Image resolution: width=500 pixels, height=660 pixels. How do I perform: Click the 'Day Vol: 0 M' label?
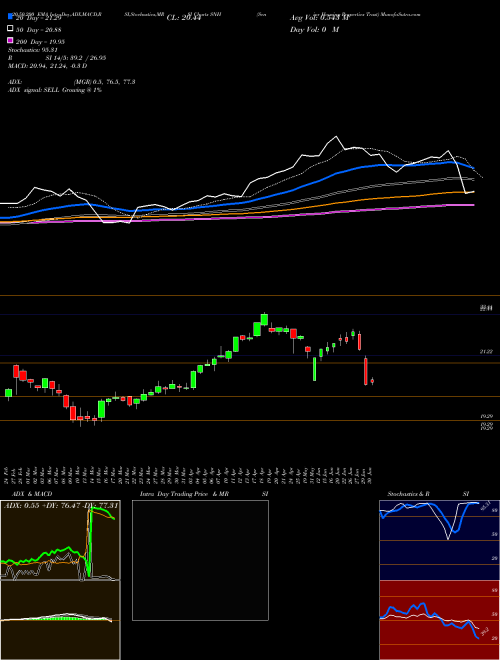[x=314, y=29]
